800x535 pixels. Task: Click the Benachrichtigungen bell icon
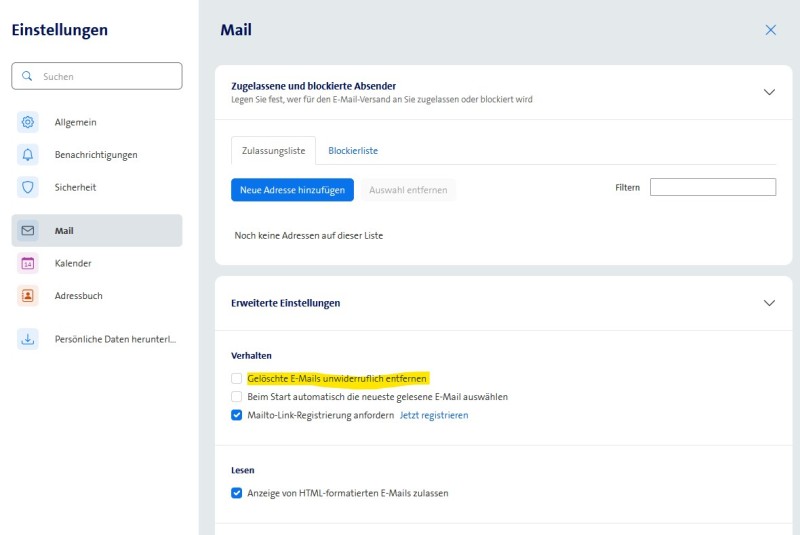tap(28, 155)
